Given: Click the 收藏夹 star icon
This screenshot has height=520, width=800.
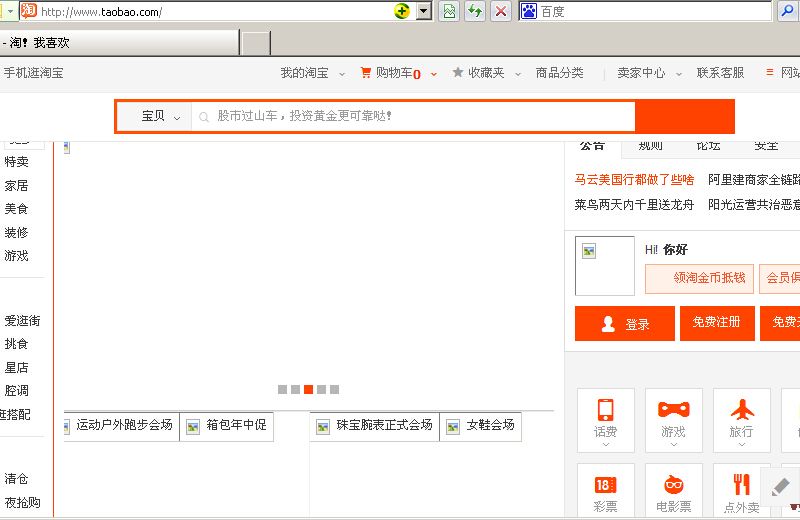Looking at the screenshot, I should tap(458, 72).
